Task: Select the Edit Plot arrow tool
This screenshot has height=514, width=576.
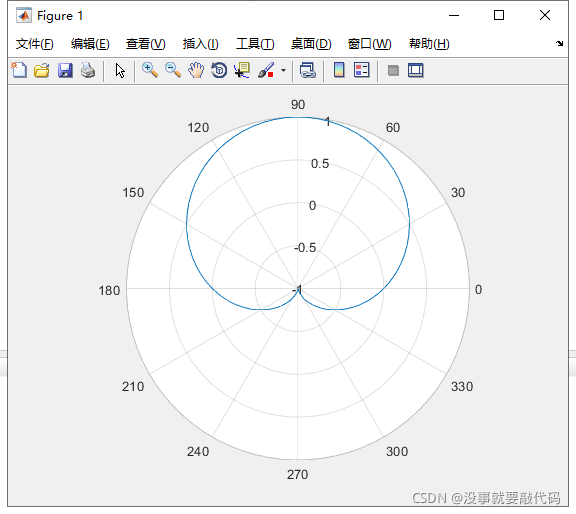Action: coord(120,70)
